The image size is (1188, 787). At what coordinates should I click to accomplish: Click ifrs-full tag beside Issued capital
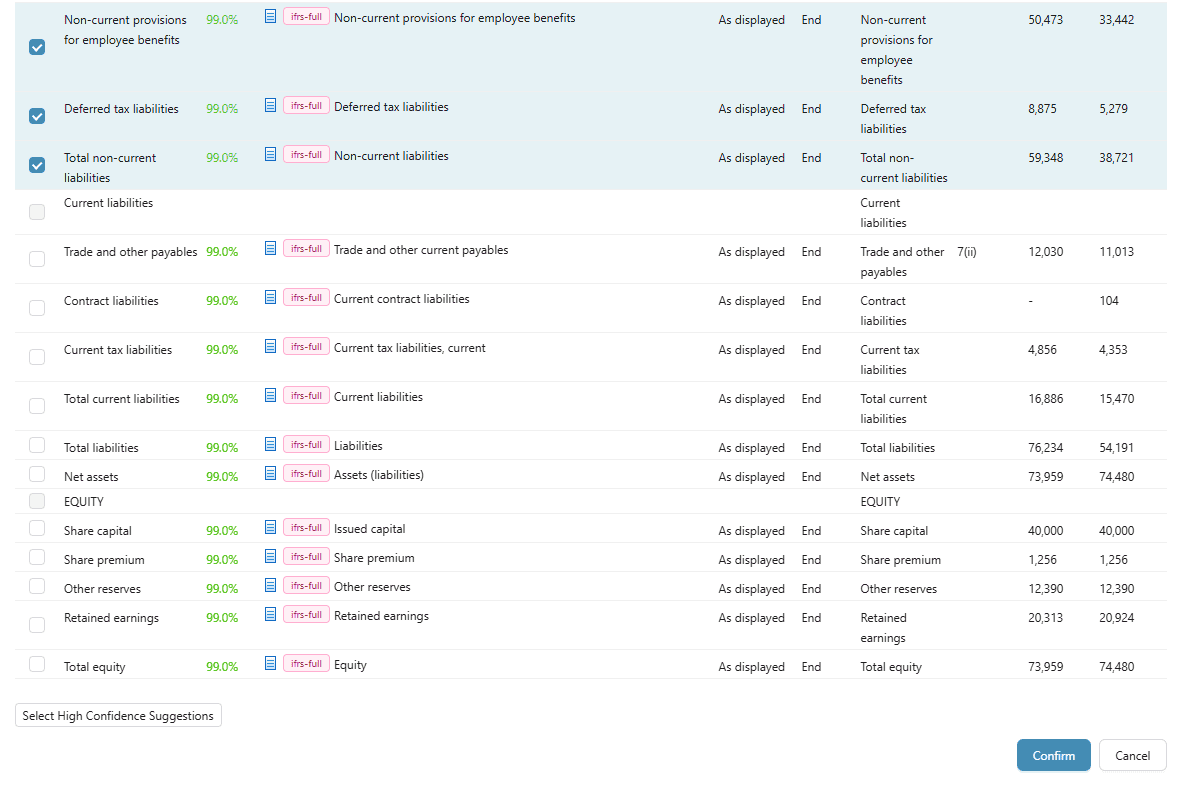[x=306, y=528]
